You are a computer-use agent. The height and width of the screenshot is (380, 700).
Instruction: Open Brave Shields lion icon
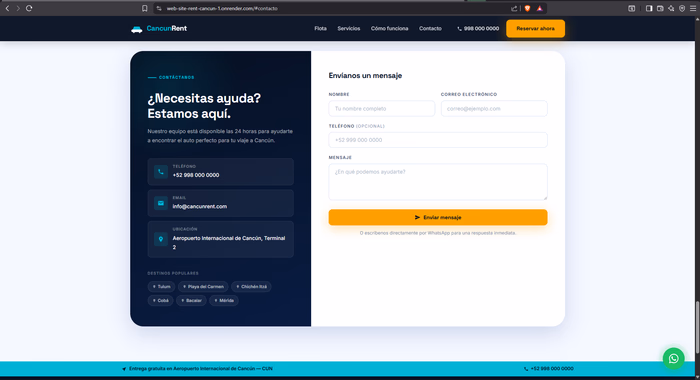point(527,8)
